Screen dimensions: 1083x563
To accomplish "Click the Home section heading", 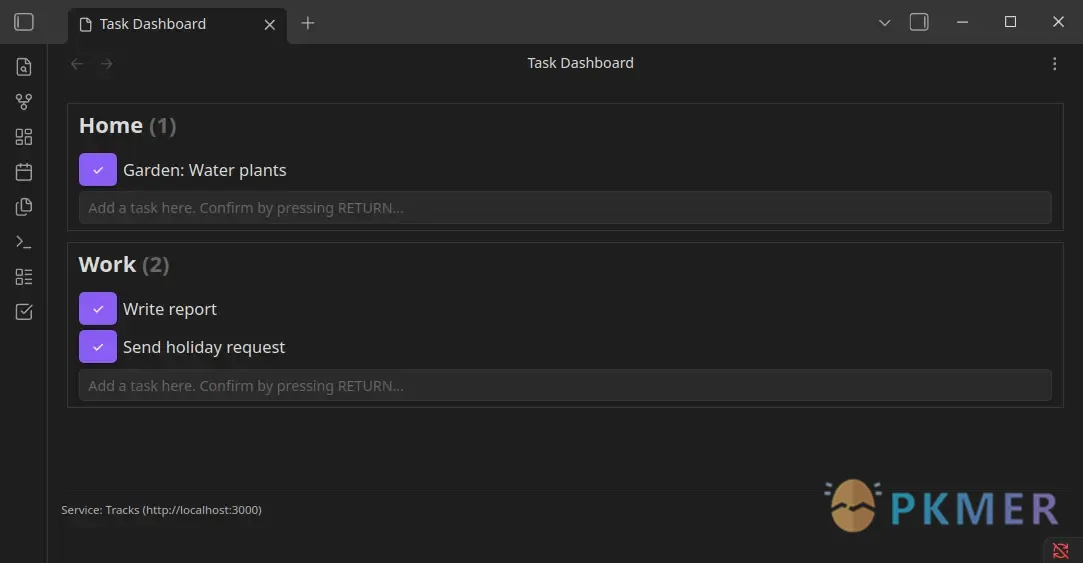I will coord(111,126).
